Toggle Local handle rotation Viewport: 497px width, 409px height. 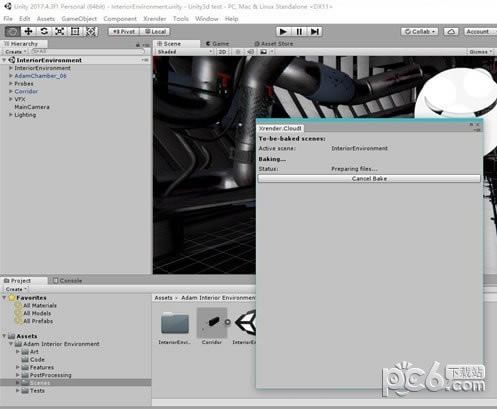tap(155, 32)
